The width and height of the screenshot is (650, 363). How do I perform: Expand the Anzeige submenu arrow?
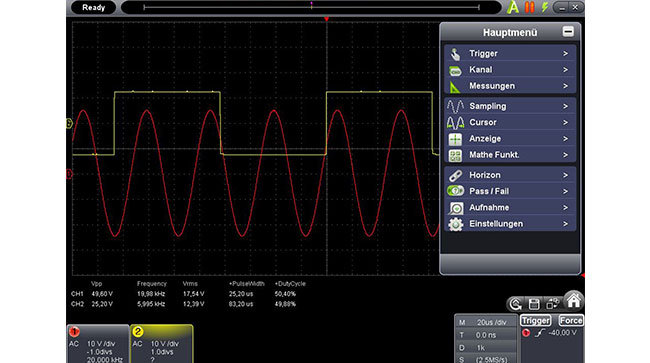pyautogui.click(x=565, y=138)
